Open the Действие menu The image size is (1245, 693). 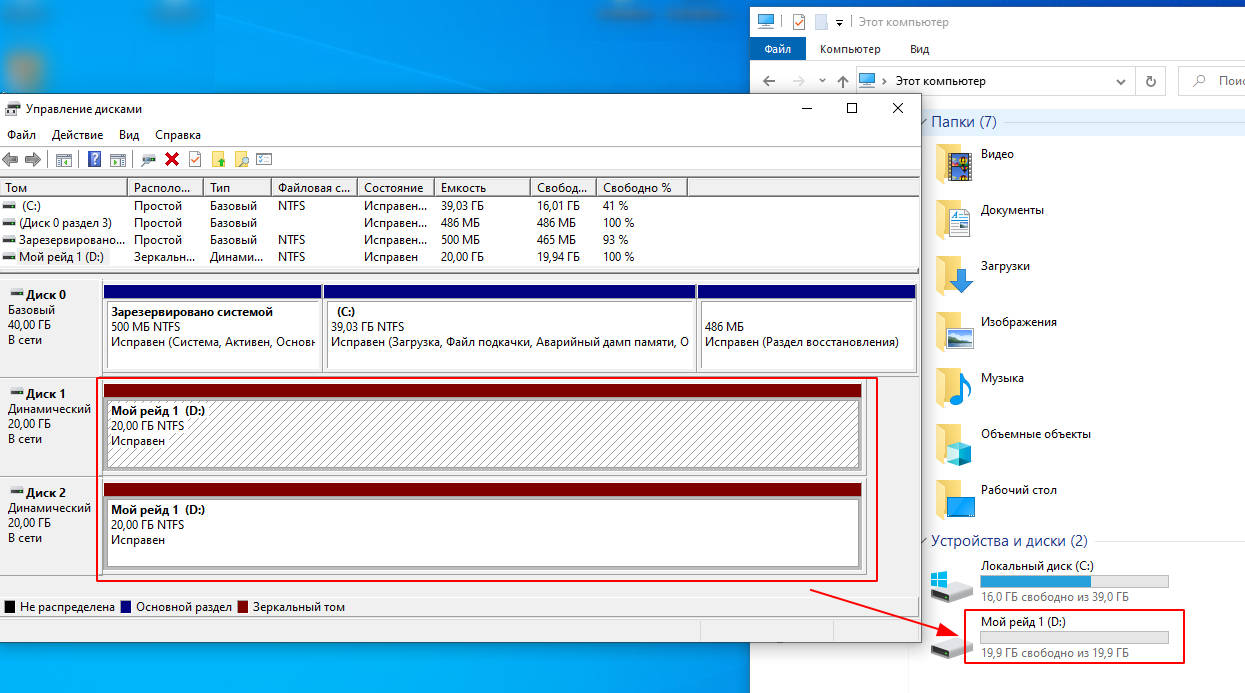[77, 135]
